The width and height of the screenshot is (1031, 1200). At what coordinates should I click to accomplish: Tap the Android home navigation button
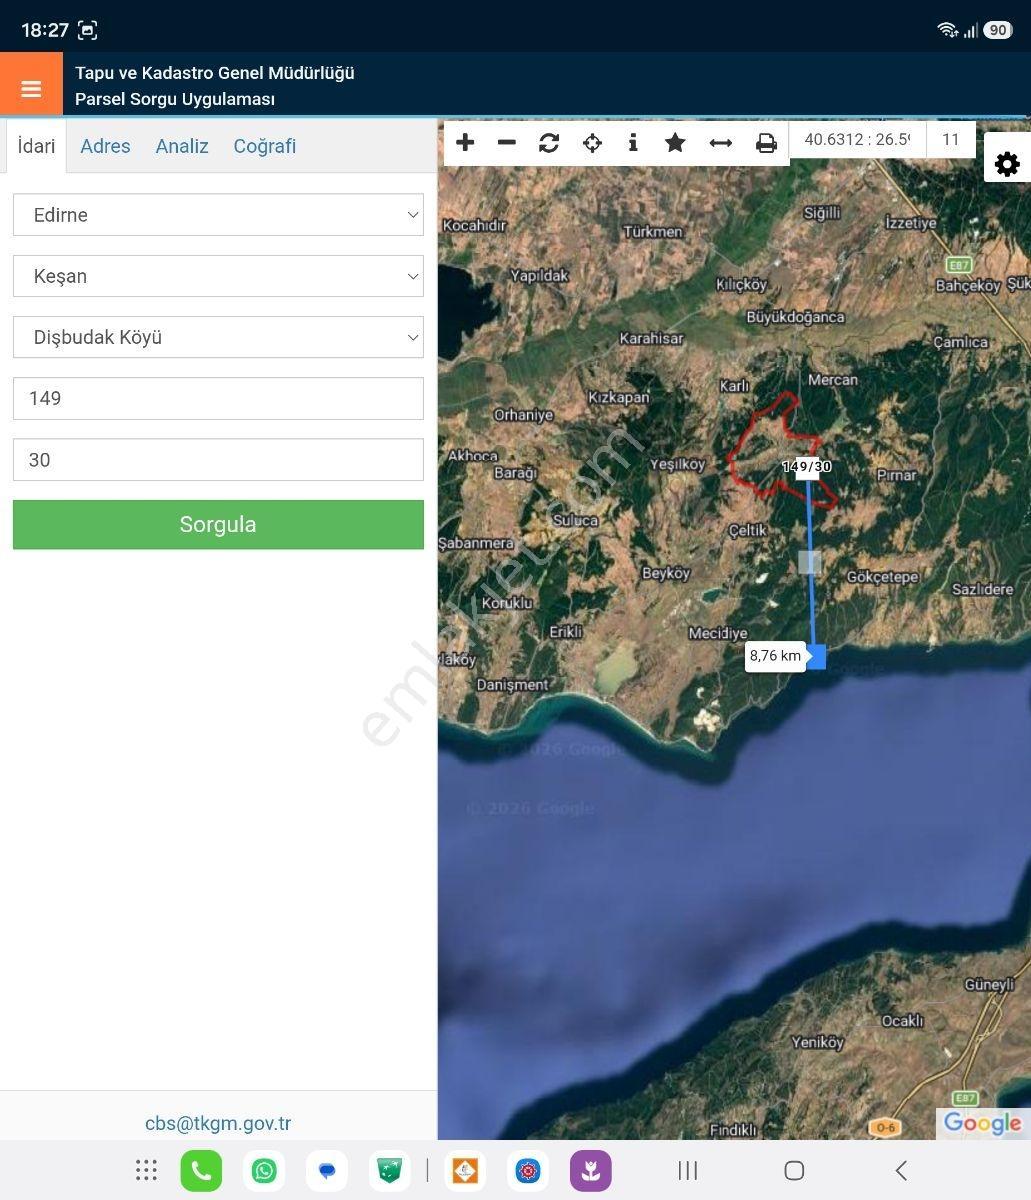(794, 1170)
